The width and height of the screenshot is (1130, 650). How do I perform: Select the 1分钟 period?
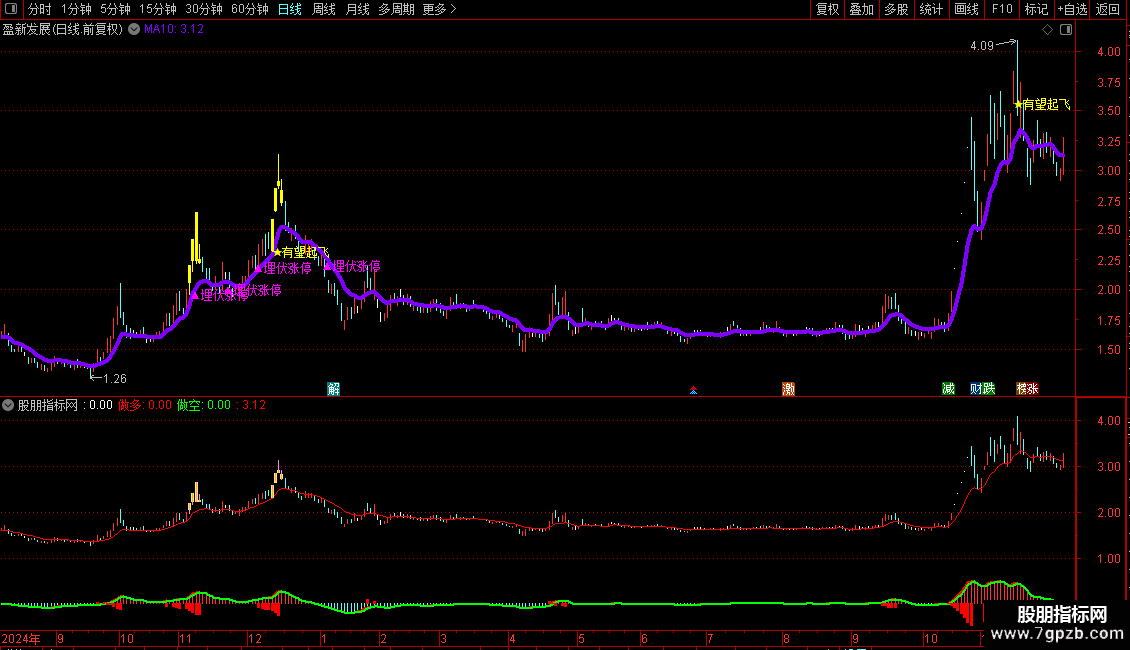[x=76, y=9]
